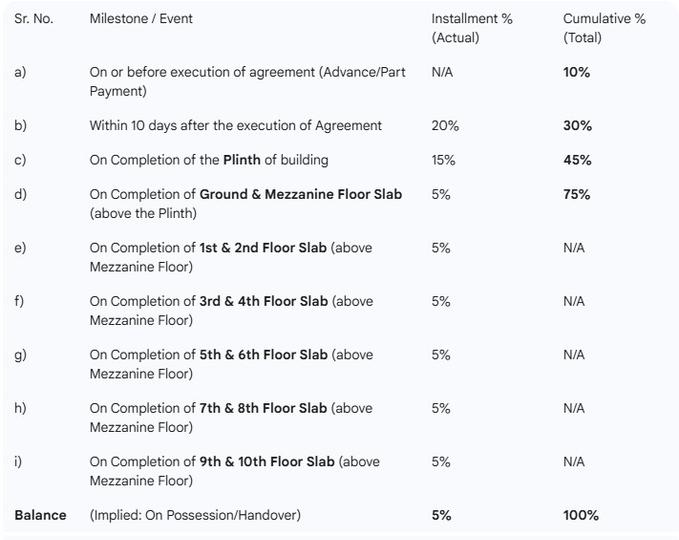679x540 pixels.
Task: Click the "Sr. No." column header
Action: (x=33, y=18)
